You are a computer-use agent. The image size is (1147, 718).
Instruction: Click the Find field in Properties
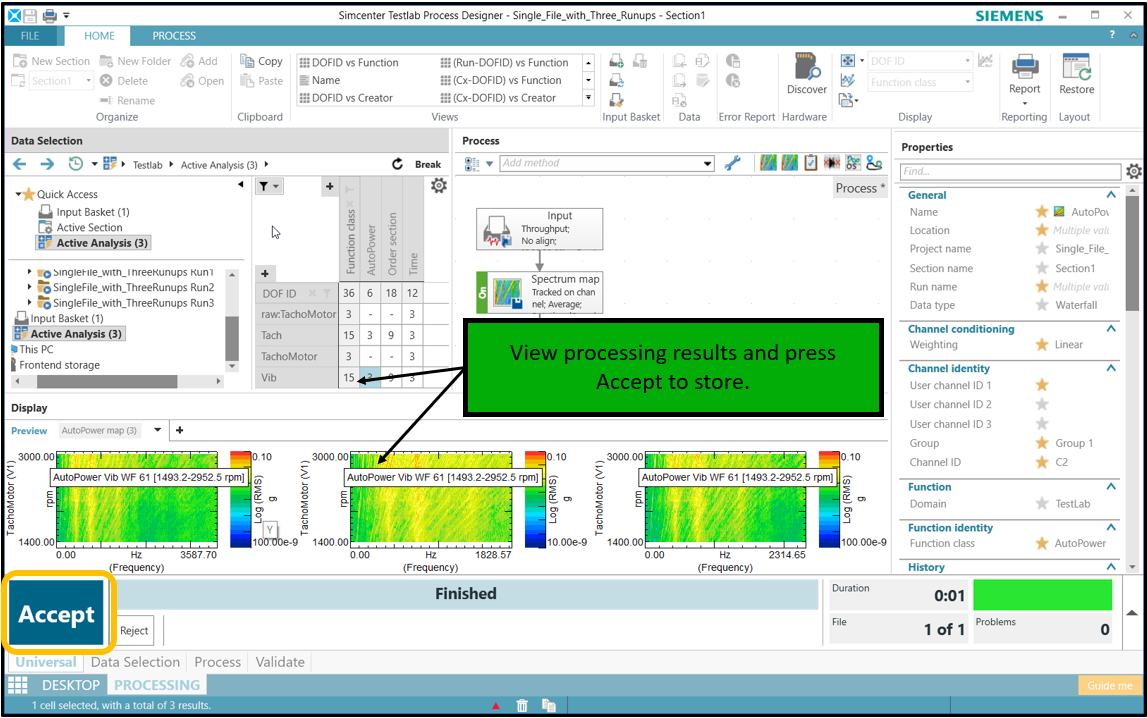tap(1008, 172)
